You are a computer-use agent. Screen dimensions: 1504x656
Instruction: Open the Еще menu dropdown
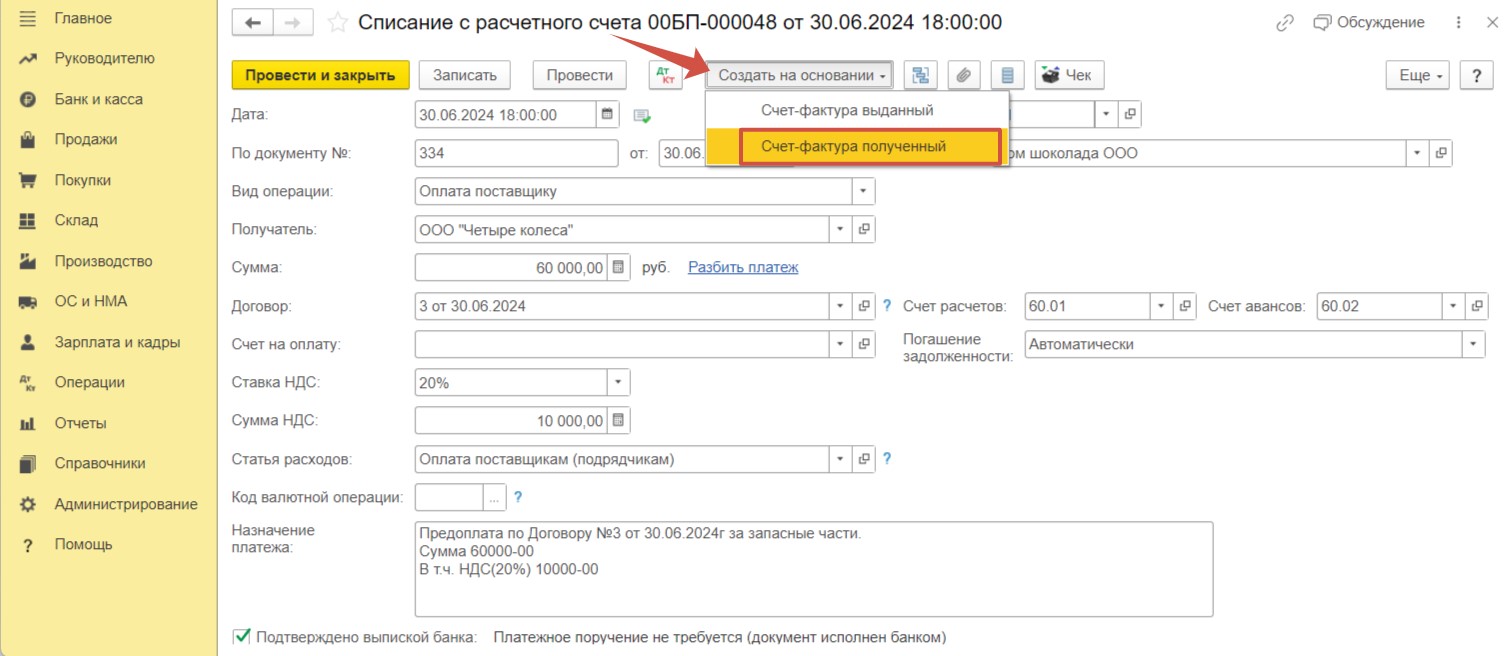[1417, 75]
